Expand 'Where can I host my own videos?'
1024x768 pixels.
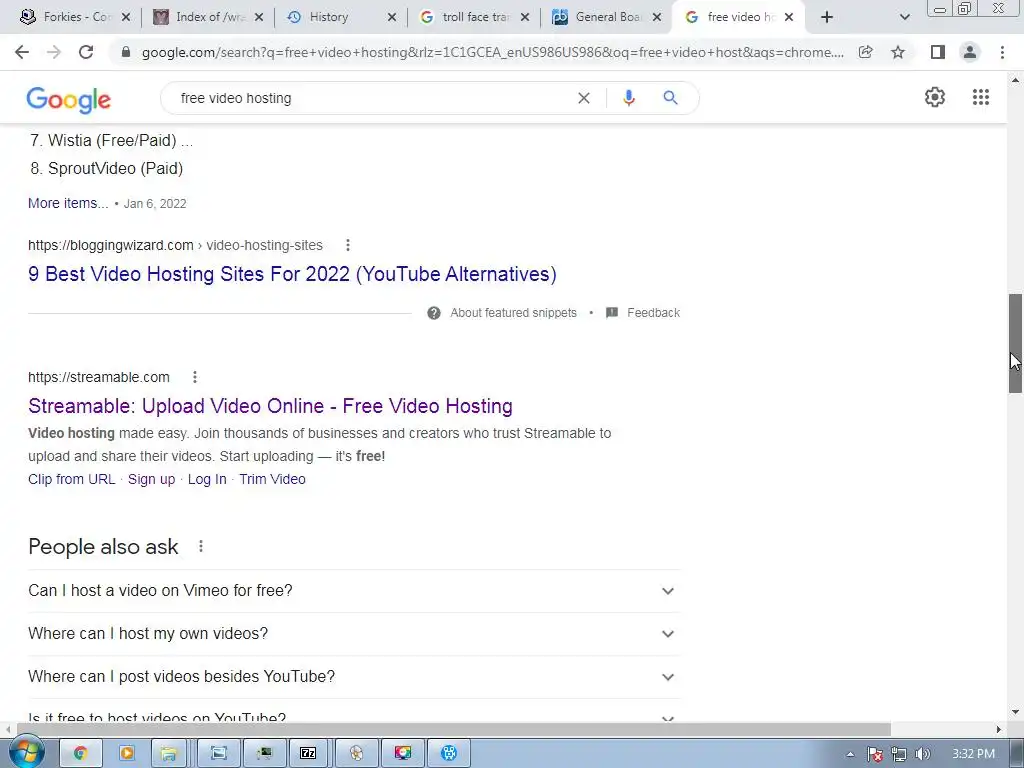click(x=354, y=633)
